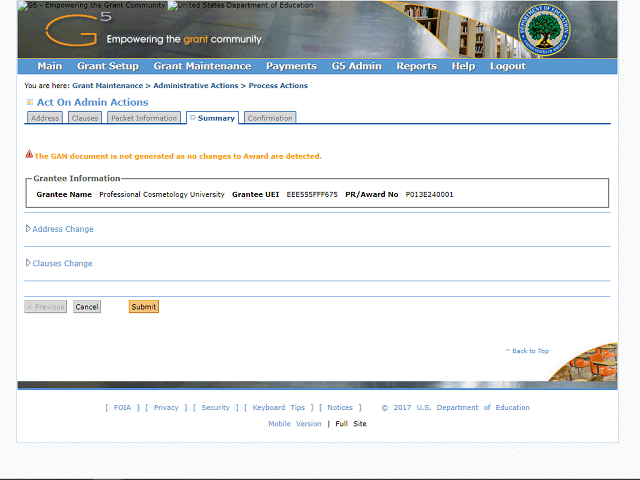The height and width of the screenshot is (480, 640).
Task: Click the Cancel button
Action: (x=87, y=307)
